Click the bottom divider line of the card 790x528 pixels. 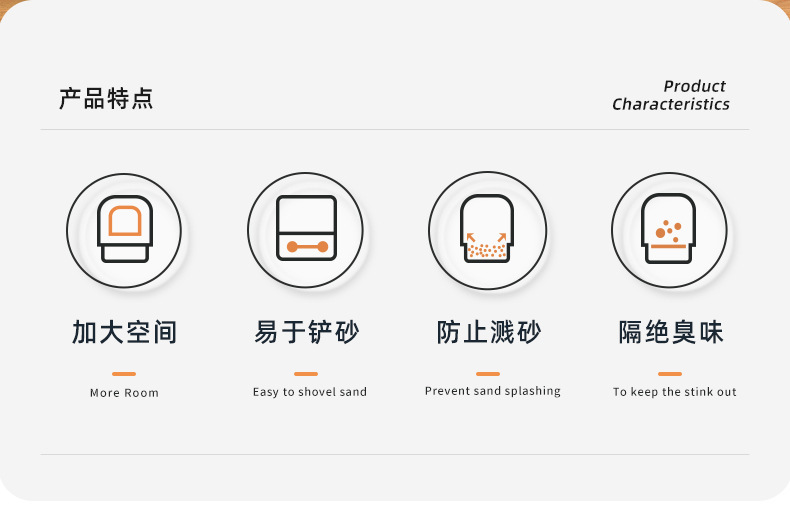pos(395,454)
